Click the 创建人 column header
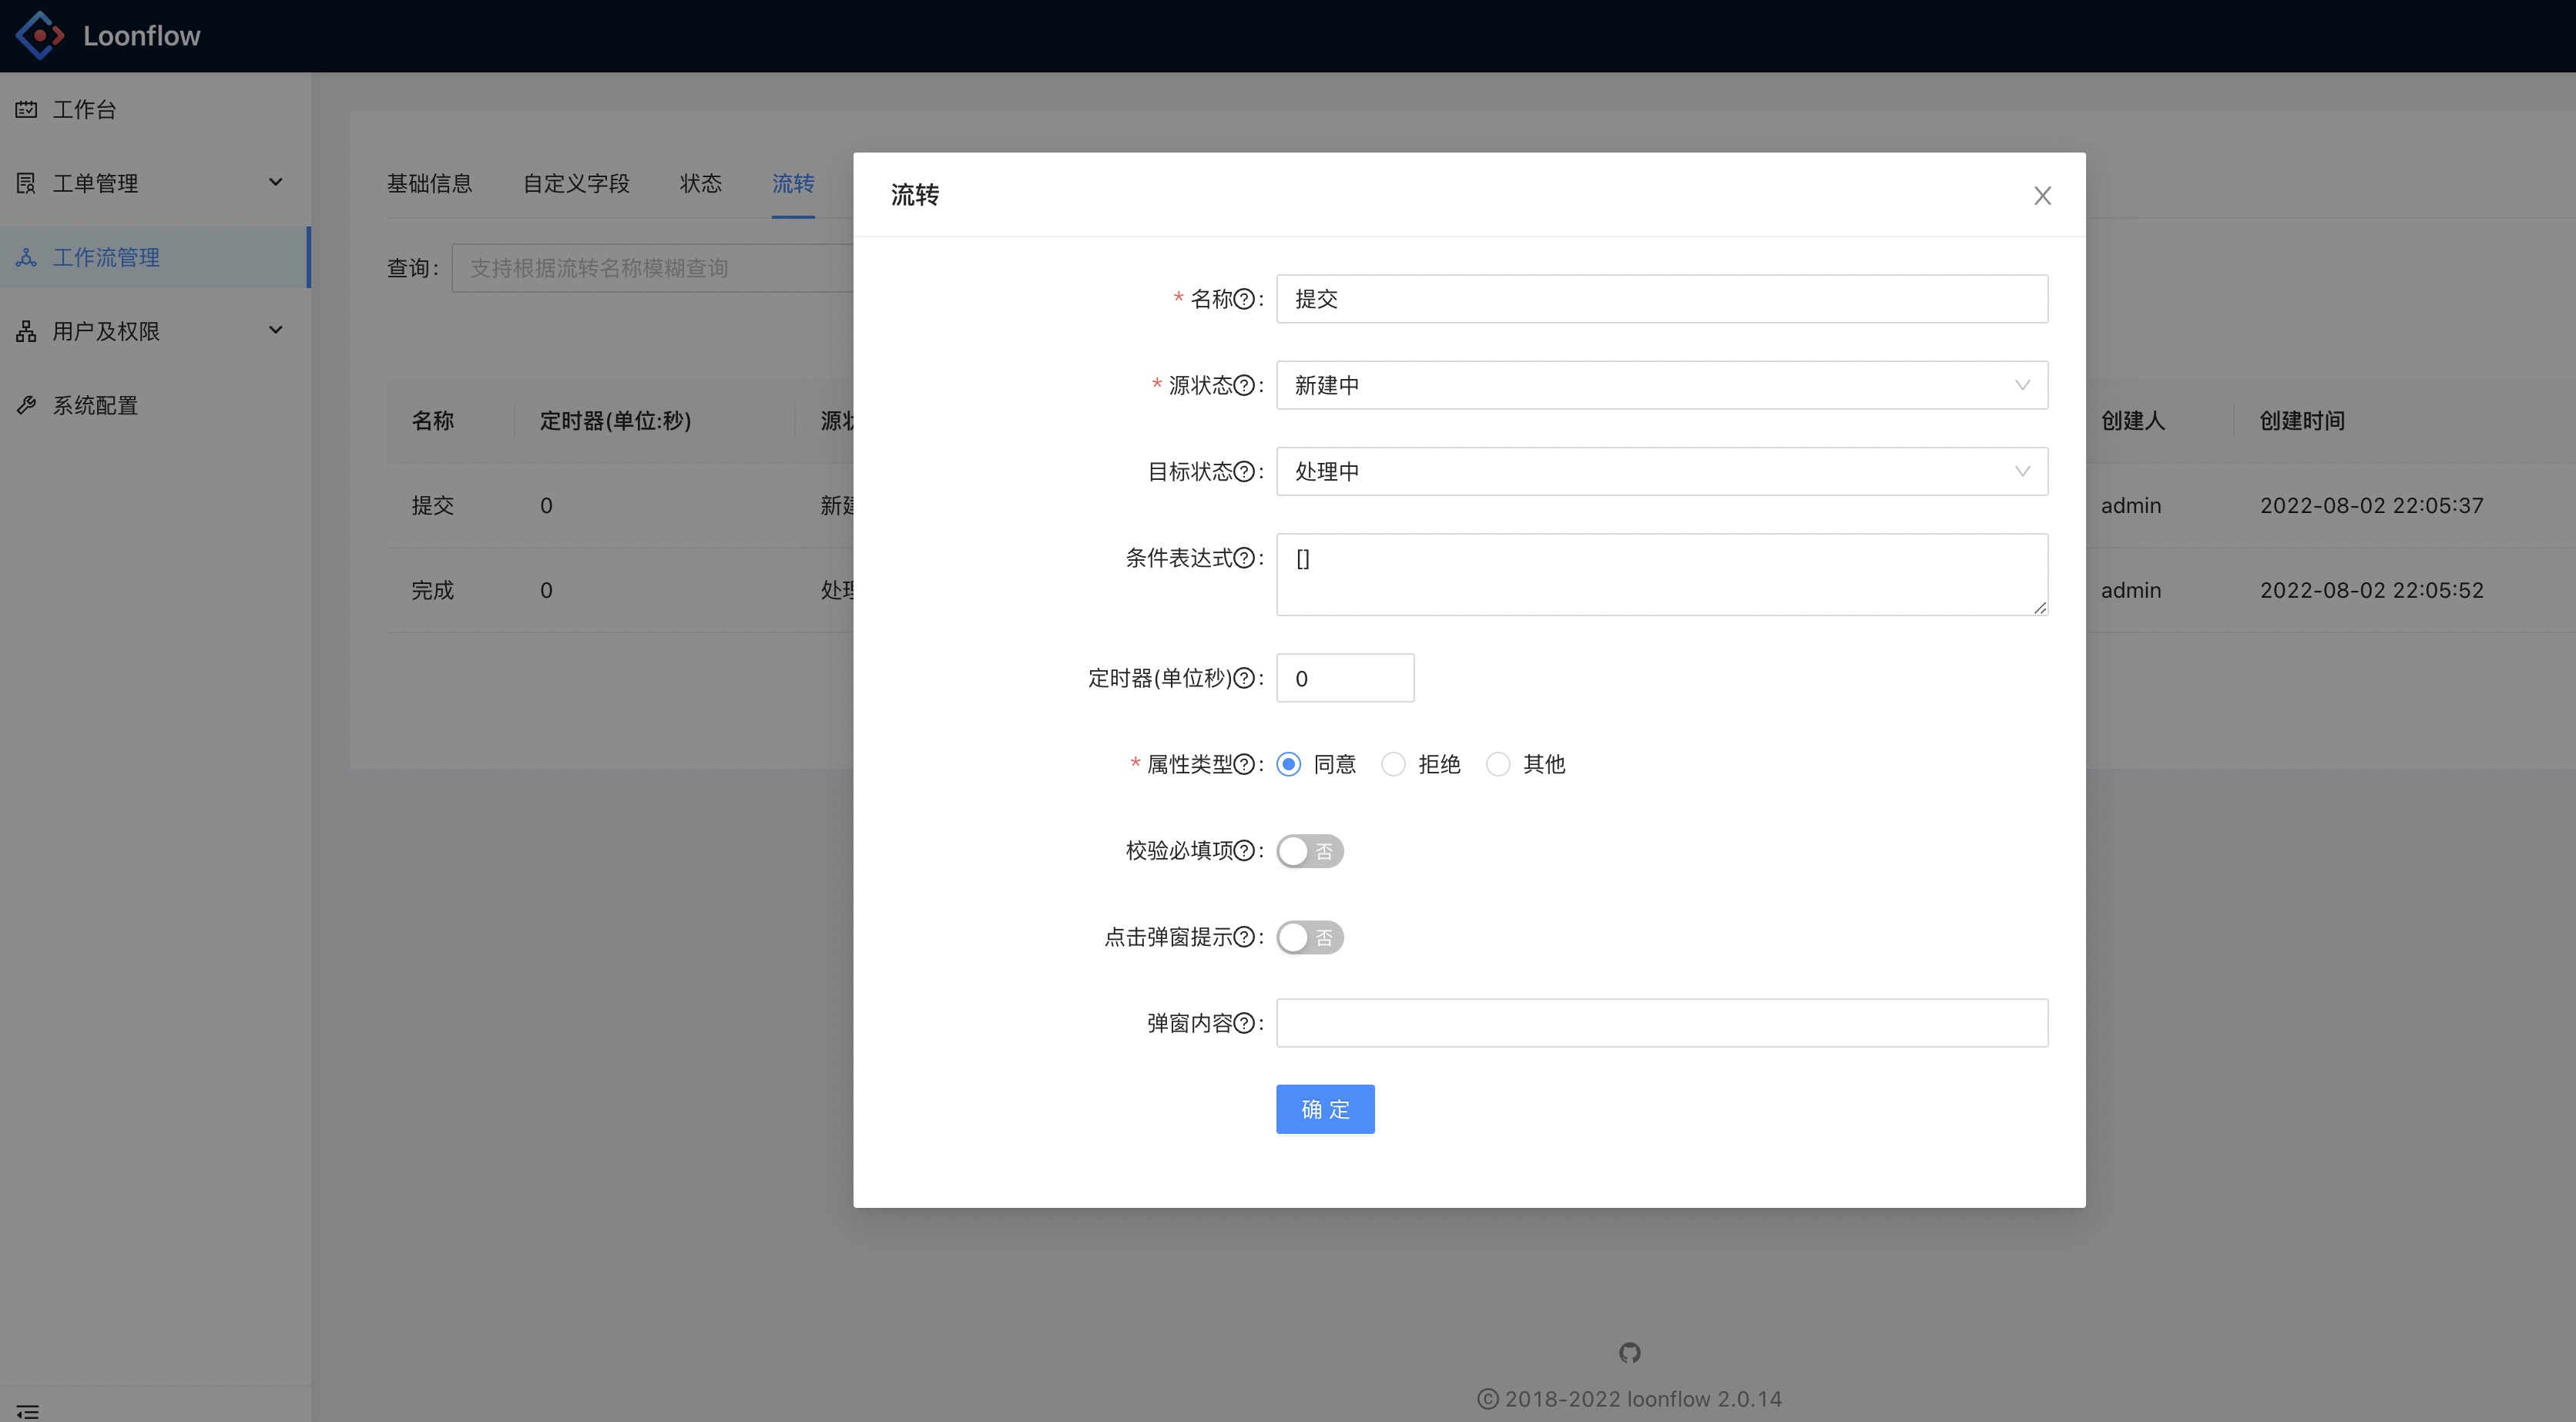Screen dimensions: 2576x1422 coord(2133,420)
